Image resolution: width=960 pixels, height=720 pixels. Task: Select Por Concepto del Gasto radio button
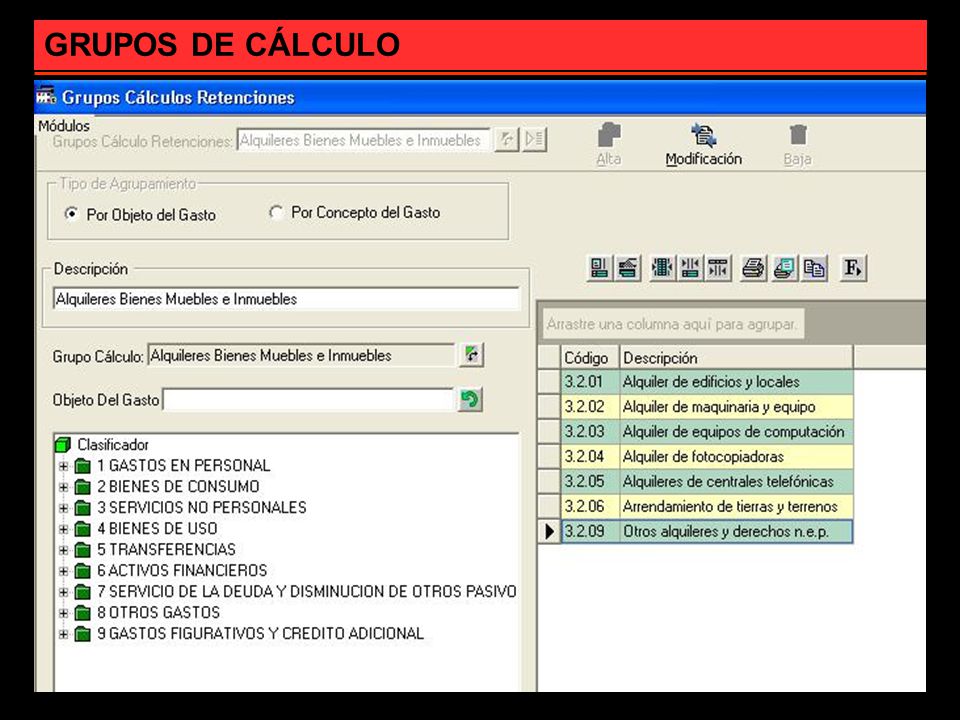tap(276, 212)
